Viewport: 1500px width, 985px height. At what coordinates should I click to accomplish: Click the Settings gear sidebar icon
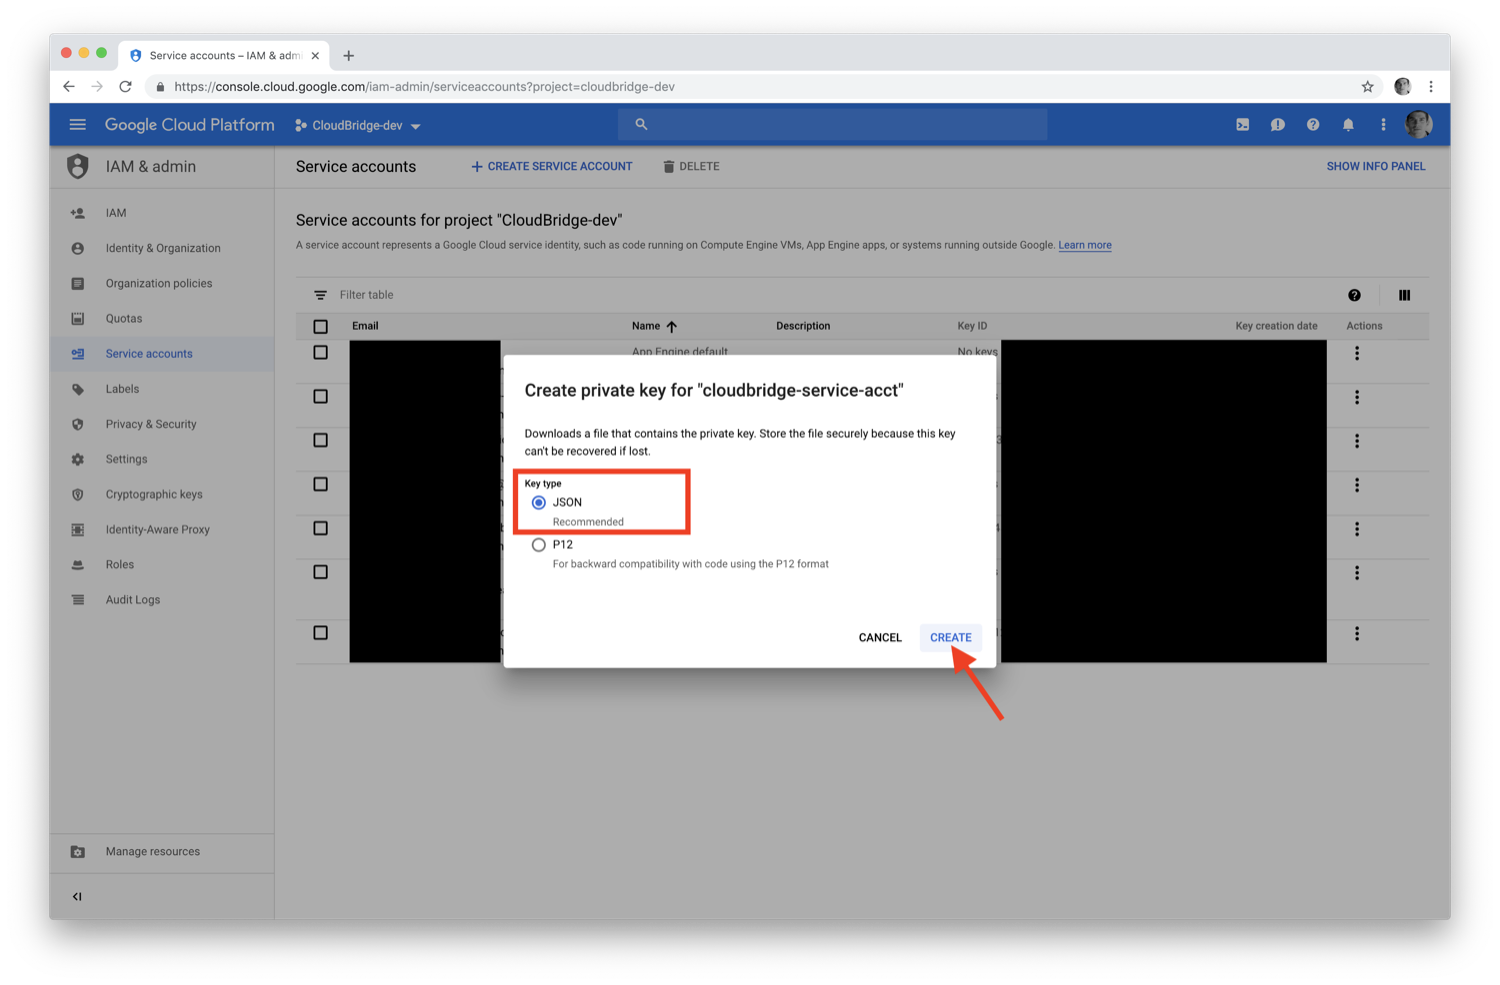point(78,459)
